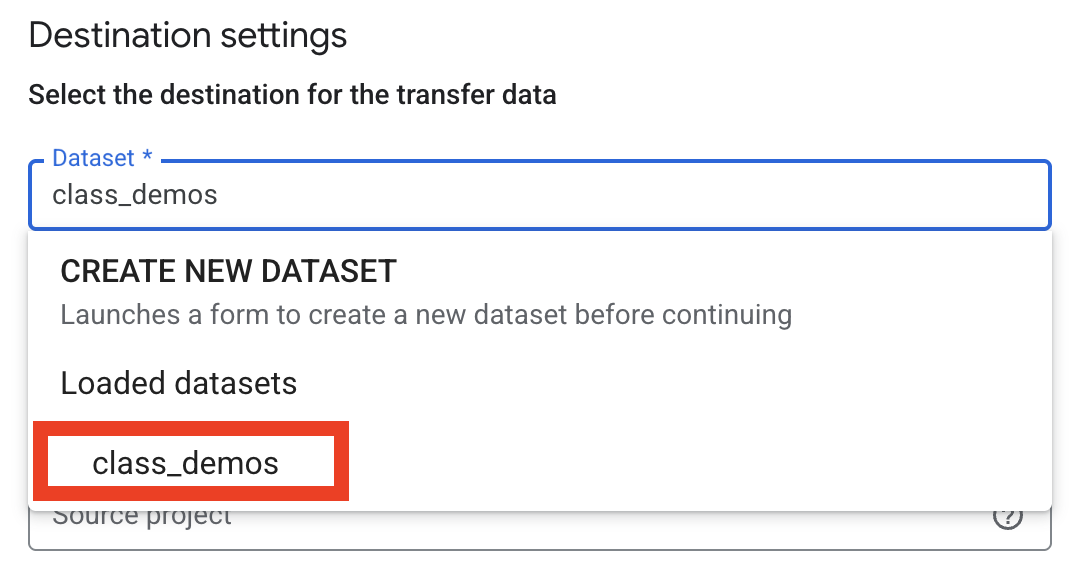Place cursor in class_demos typed text

tap(134, 194)
